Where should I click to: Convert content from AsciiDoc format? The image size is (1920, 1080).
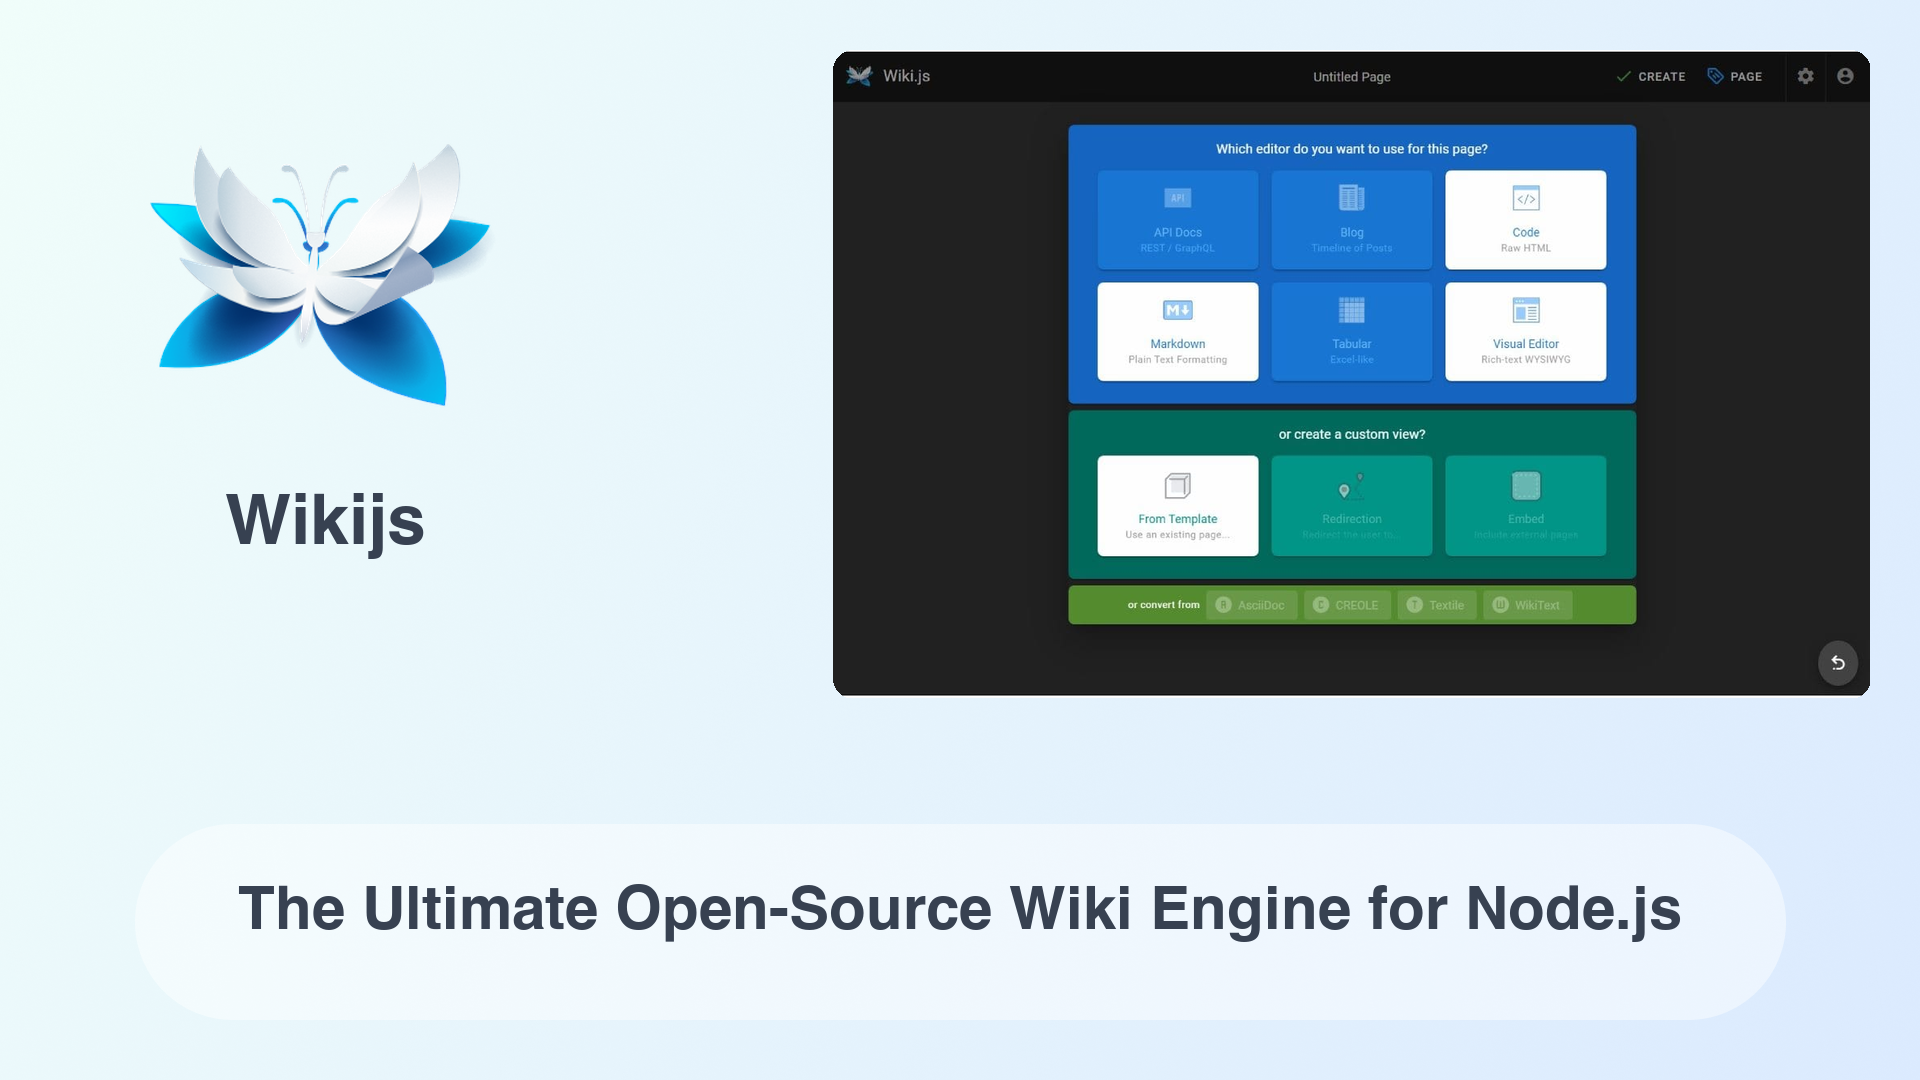pos(1251,604)
